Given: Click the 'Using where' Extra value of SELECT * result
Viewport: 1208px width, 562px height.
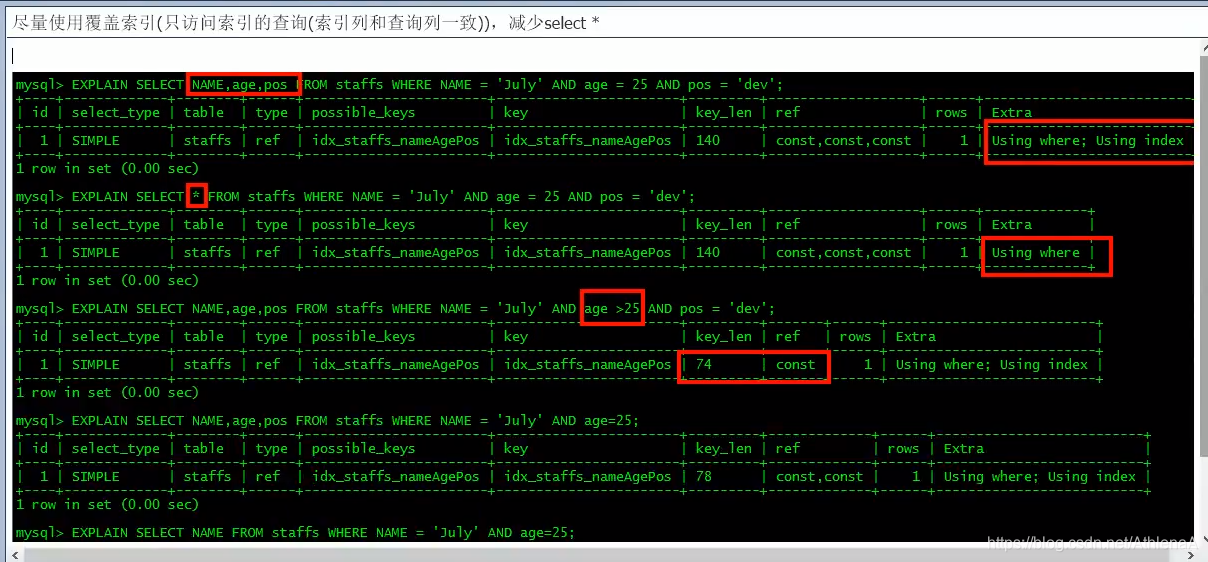Looking at the screenshot, I should click(1036, 253).
